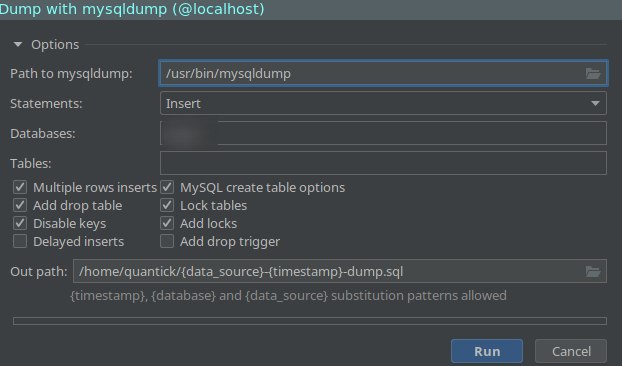This screenshot has height=366, width=622.
Task: Toggle MySQL create table options checkbox
Action: 167,187
